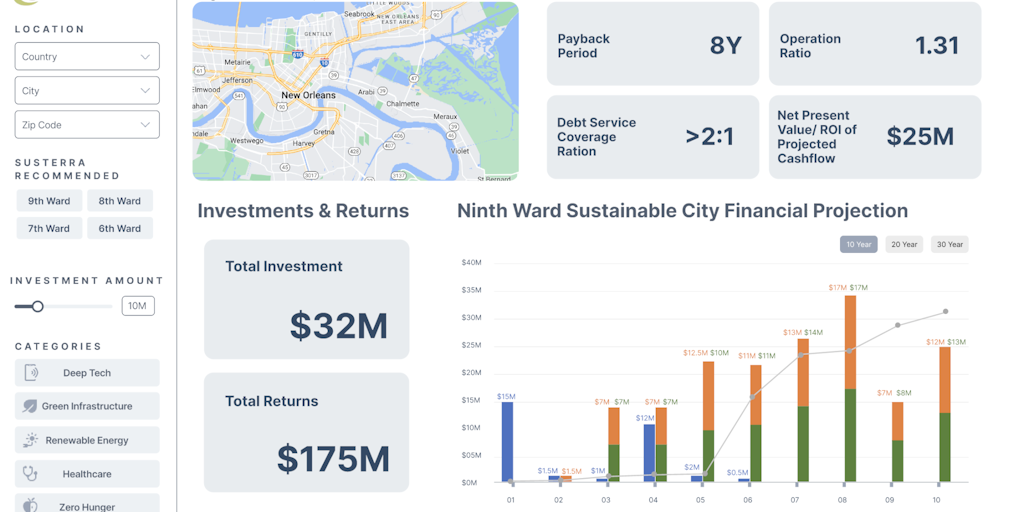
Task: Click the 'Investments & Returns' heading
Action: pyautogui.click(x=303, y=211)
